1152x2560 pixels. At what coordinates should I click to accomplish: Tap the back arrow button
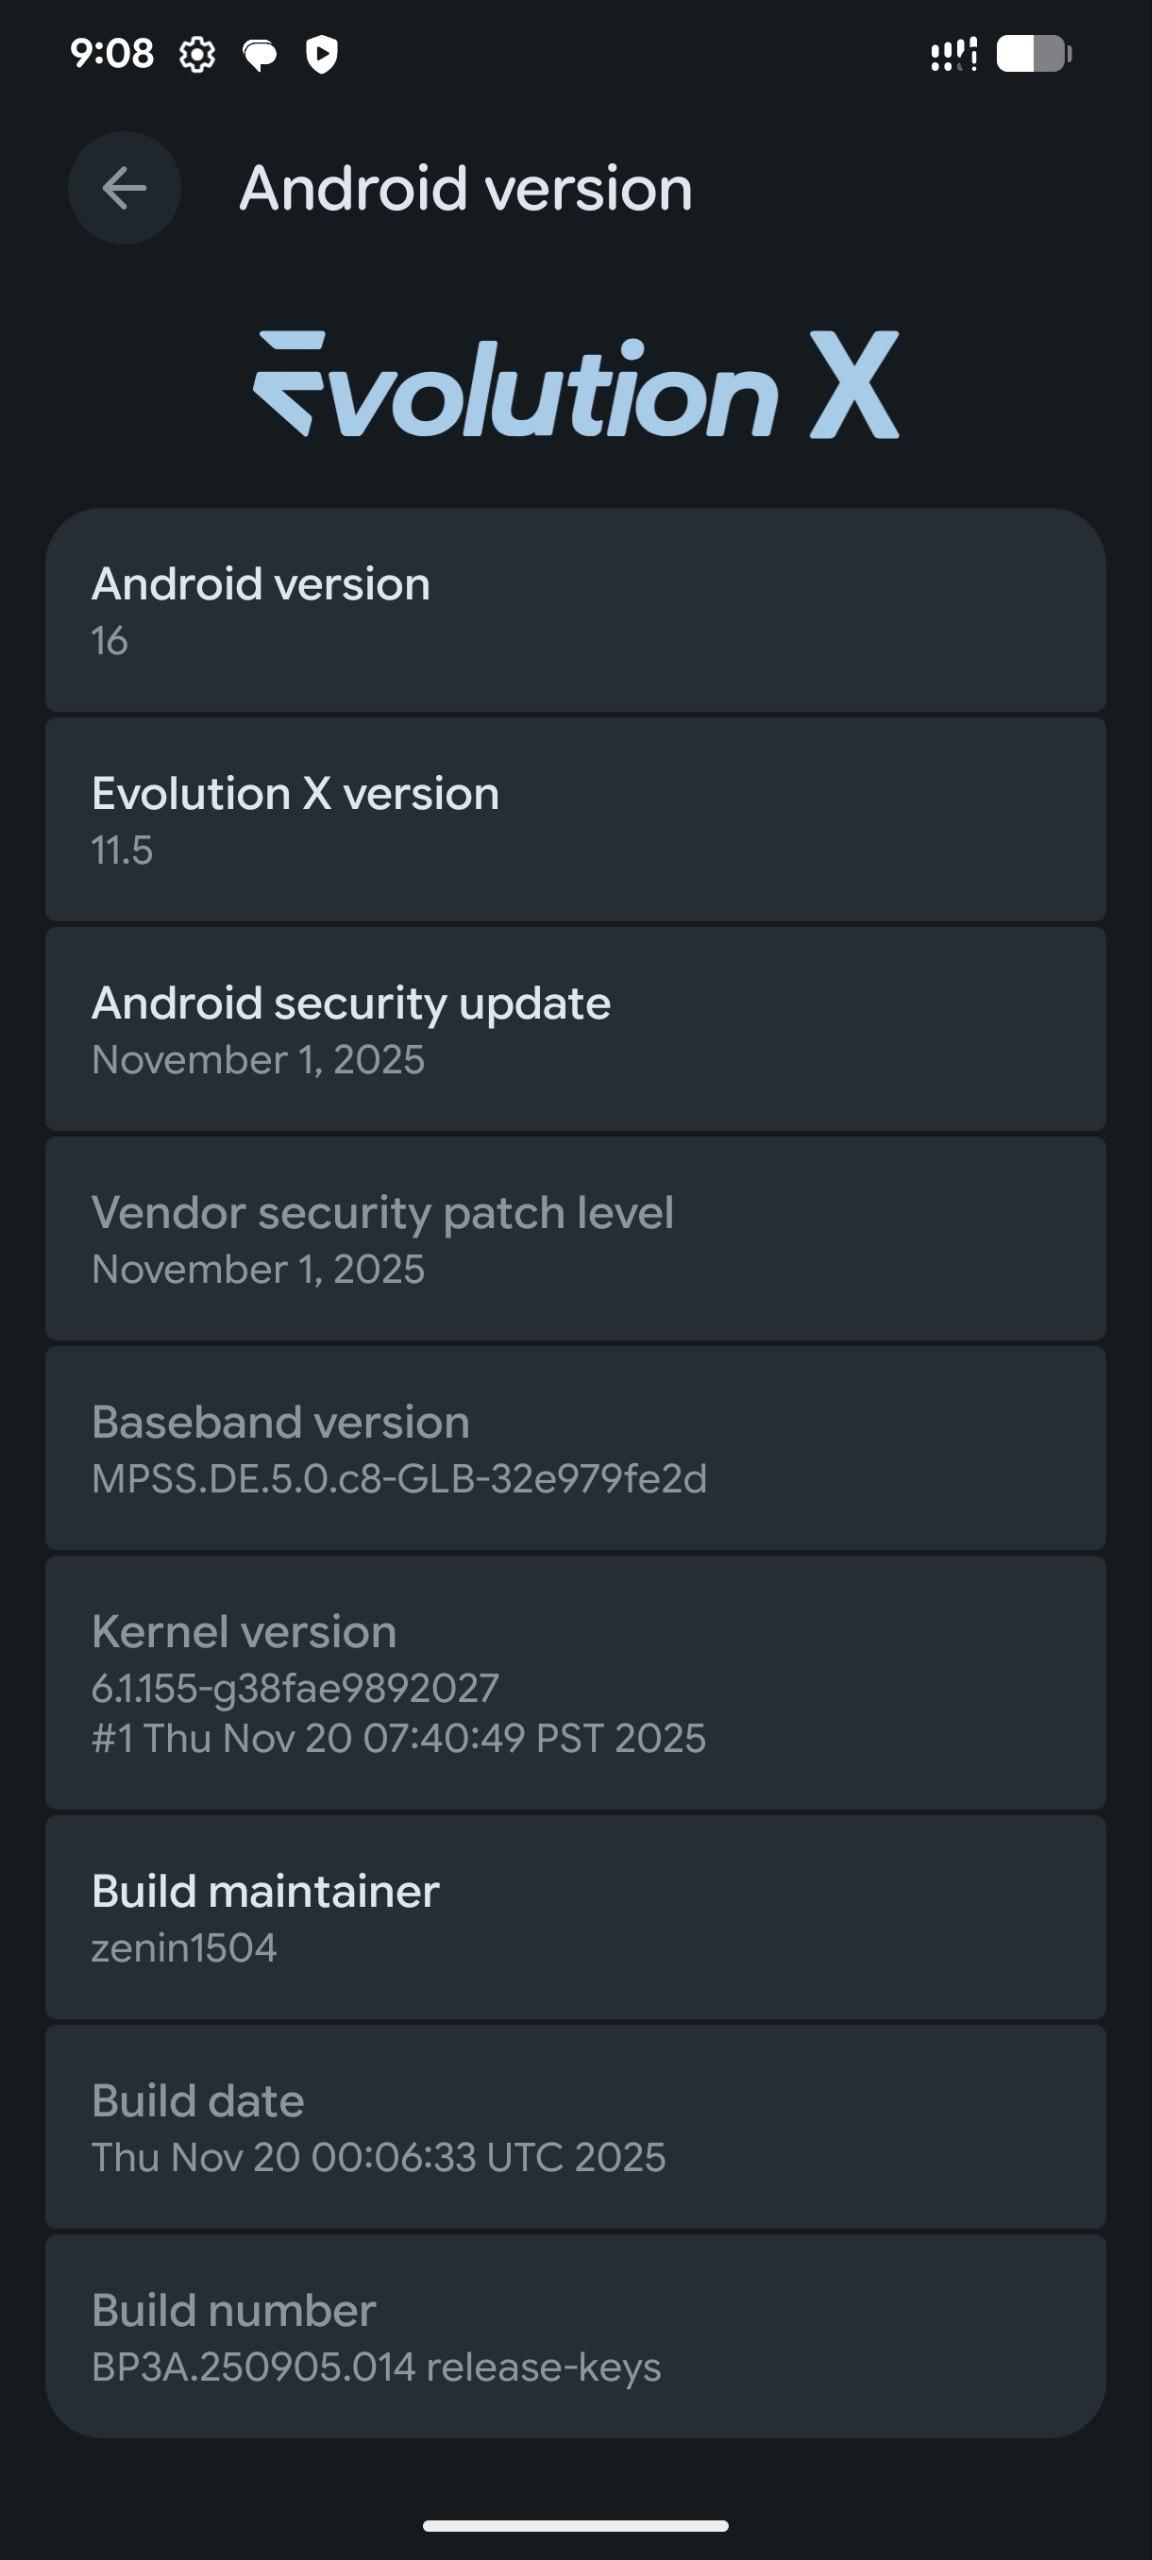tap(124, 188)
